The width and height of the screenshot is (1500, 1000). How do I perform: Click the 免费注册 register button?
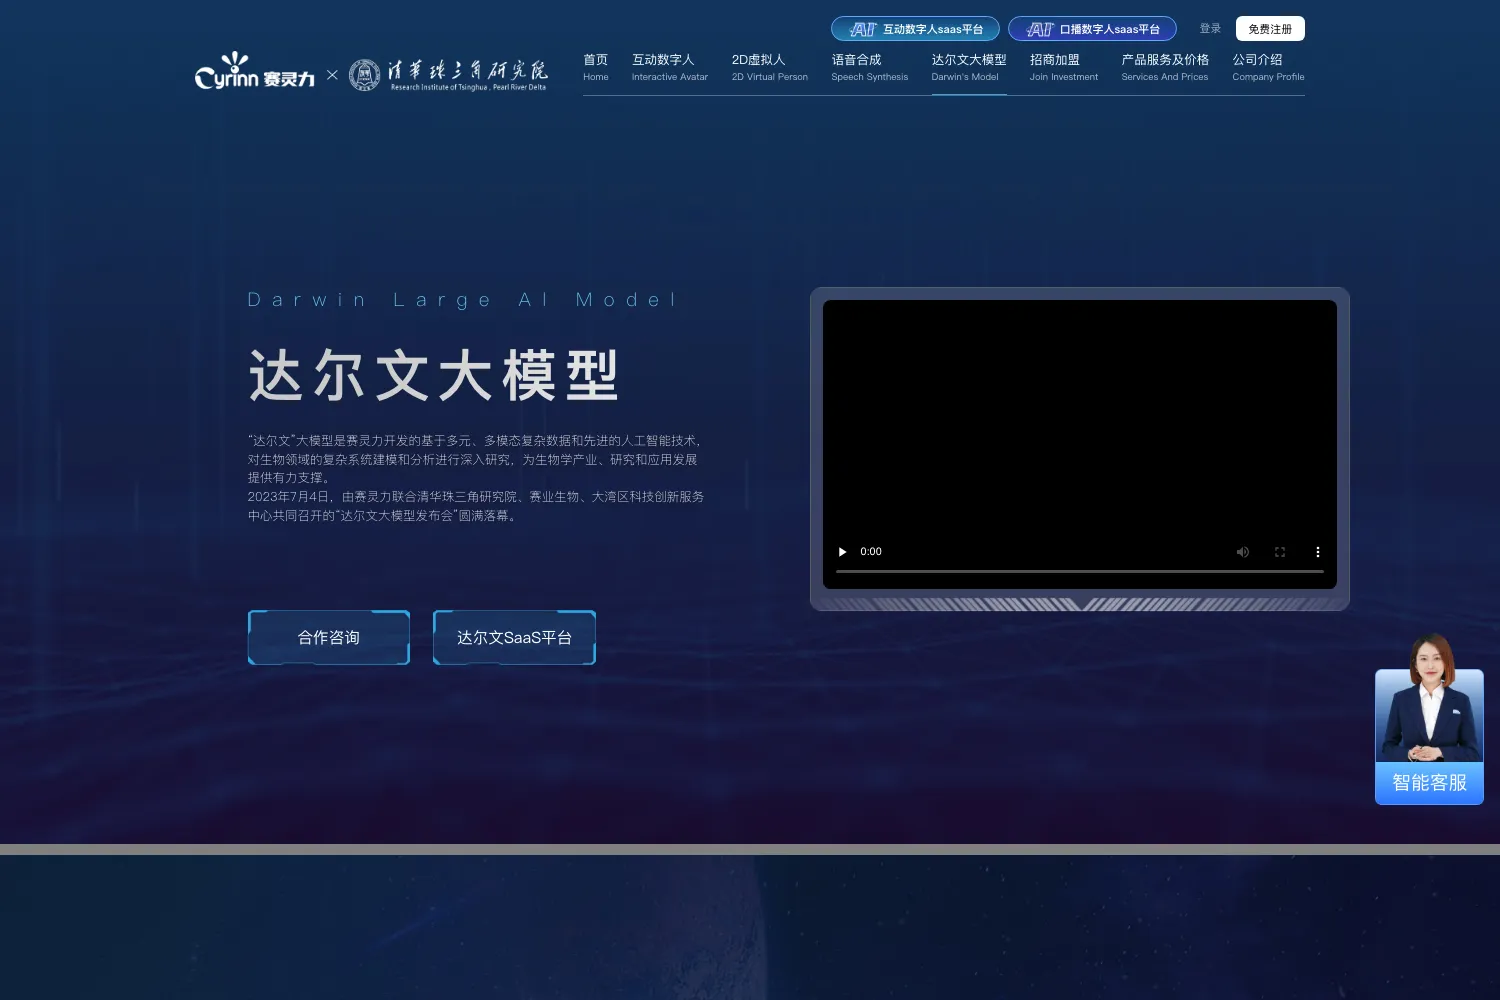(x=1270, y=29)
